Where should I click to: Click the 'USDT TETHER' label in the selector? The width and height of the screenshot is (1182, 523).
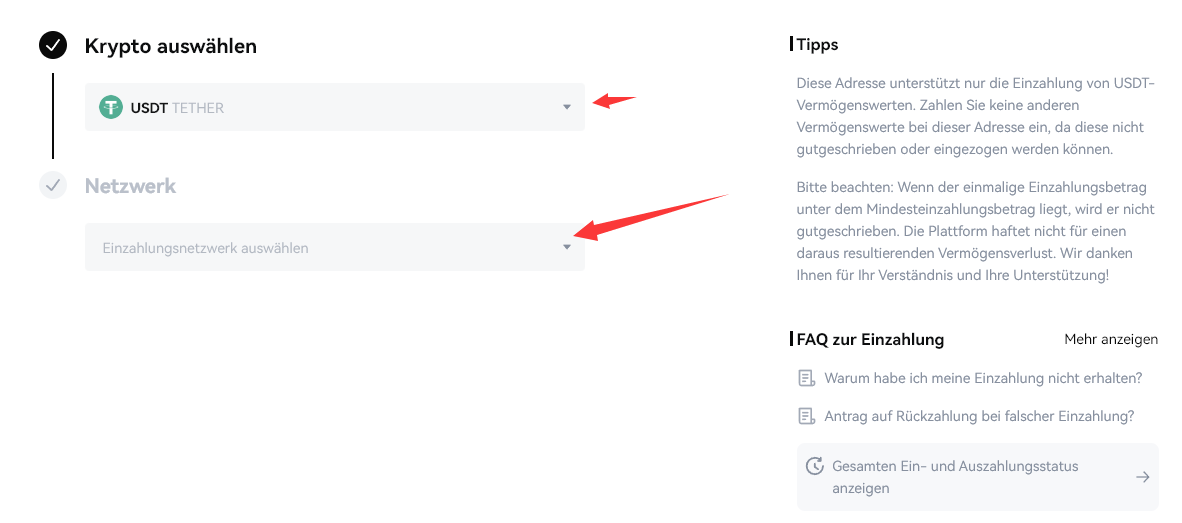point(177,108)
